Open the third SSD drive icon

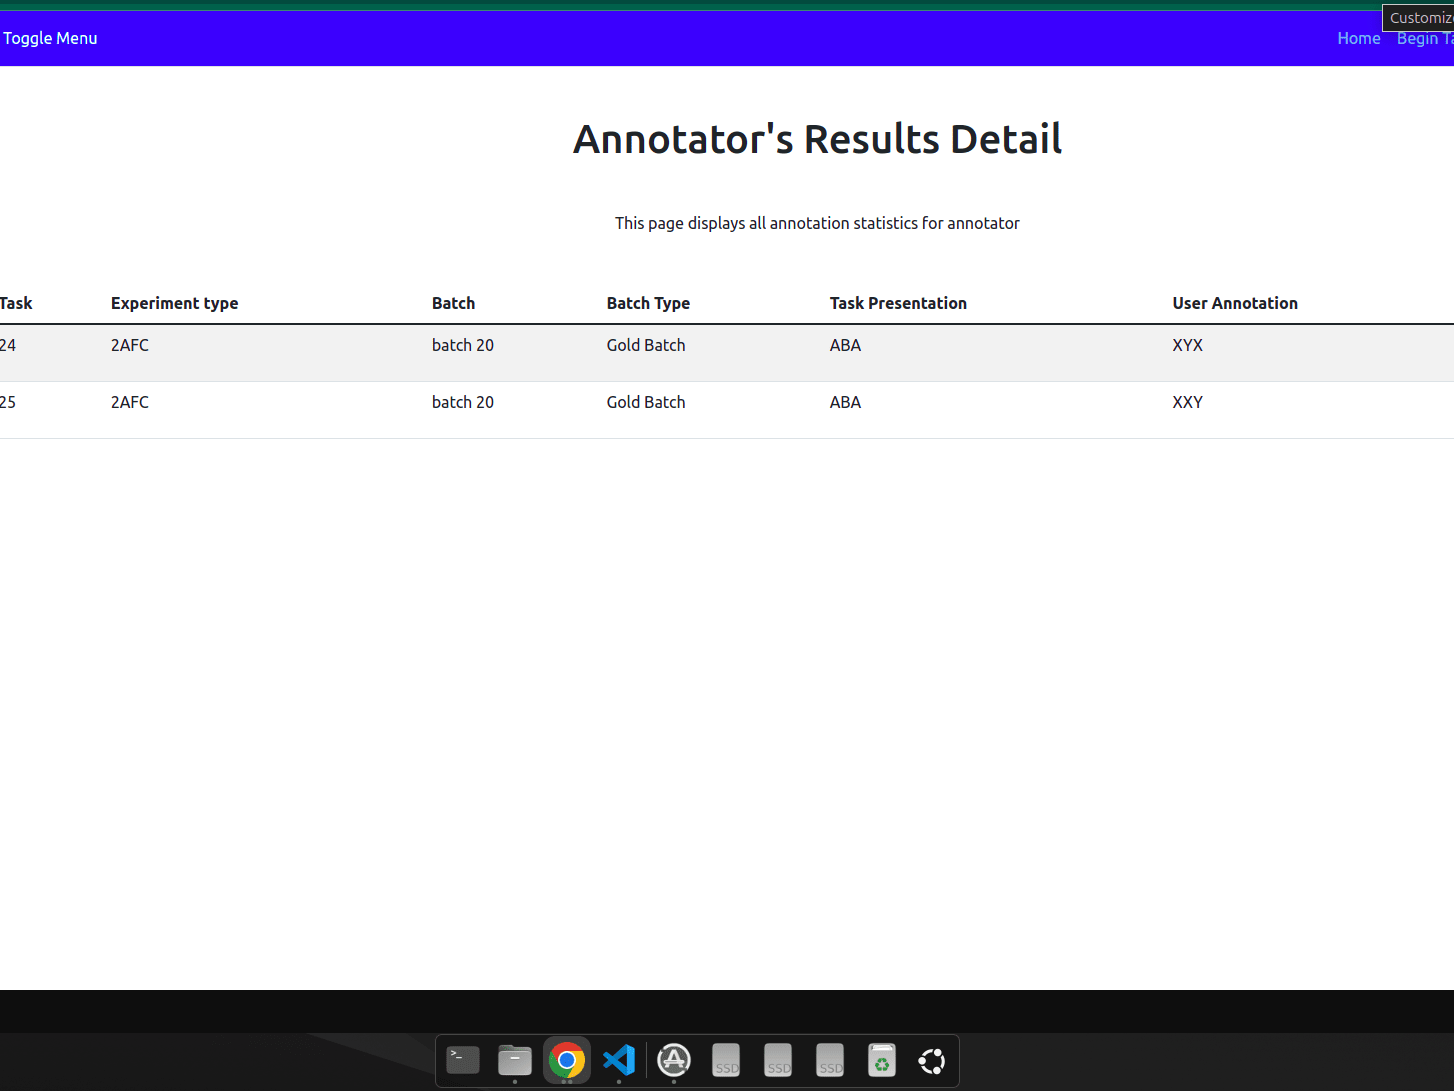tap(830, 1060)
